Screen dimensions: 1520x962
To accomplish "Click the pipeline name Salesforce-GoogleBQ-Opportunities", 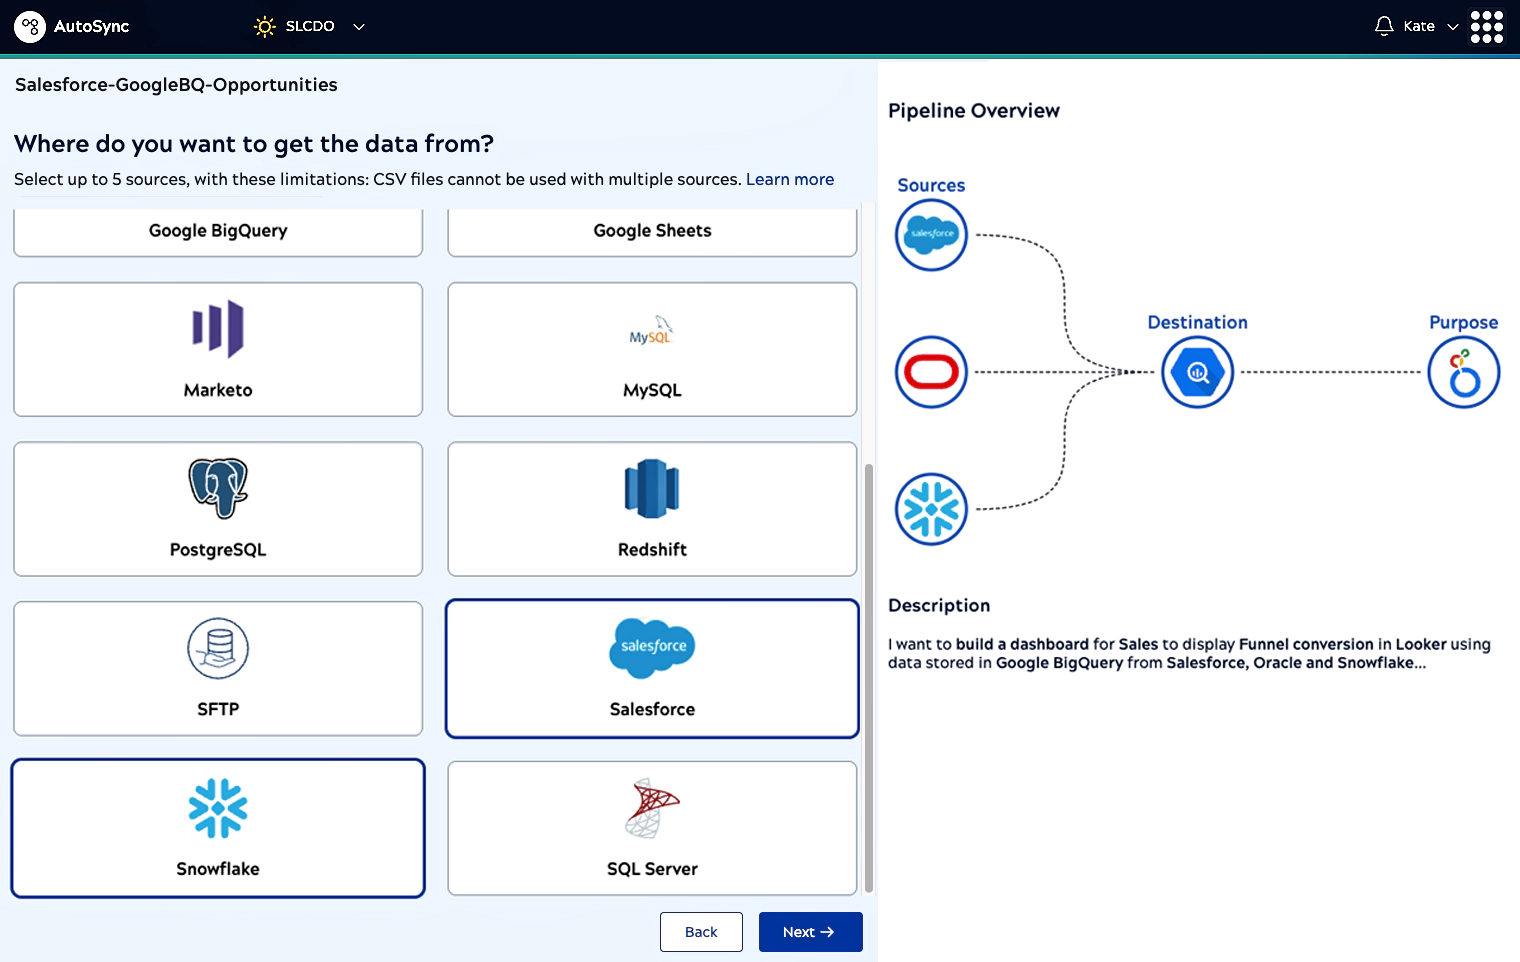I will point(176,85).
